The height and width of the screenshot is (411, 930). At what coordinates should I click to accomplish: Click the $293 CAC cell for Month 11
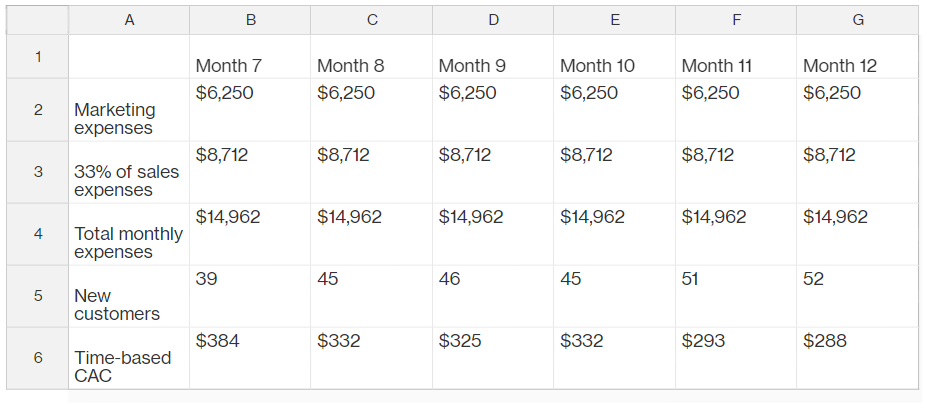pos(736,358)
